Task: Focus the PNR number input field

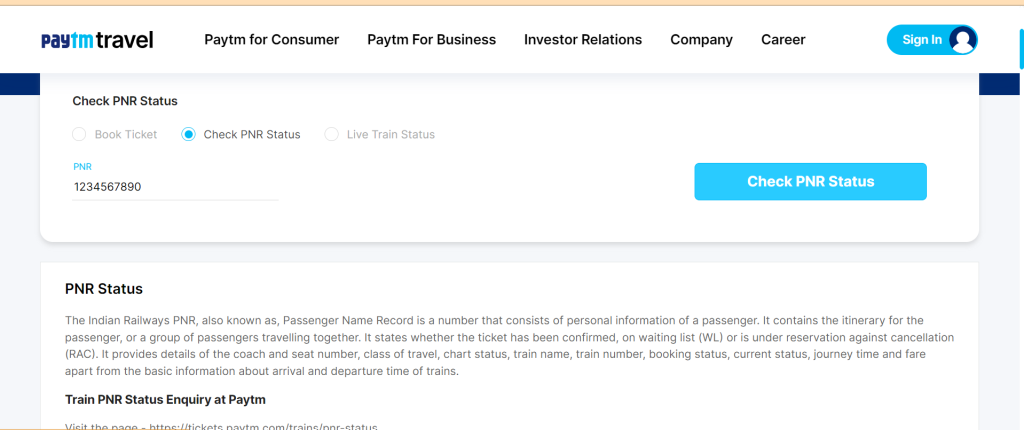Action: pos(175,188)
